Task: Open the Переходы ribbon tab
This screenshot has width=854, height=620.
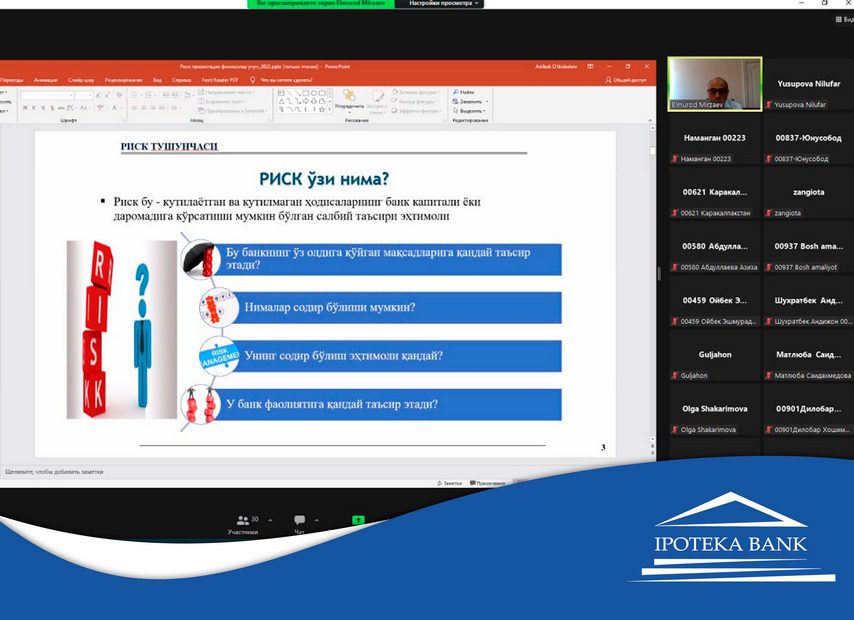Action: 11,80
